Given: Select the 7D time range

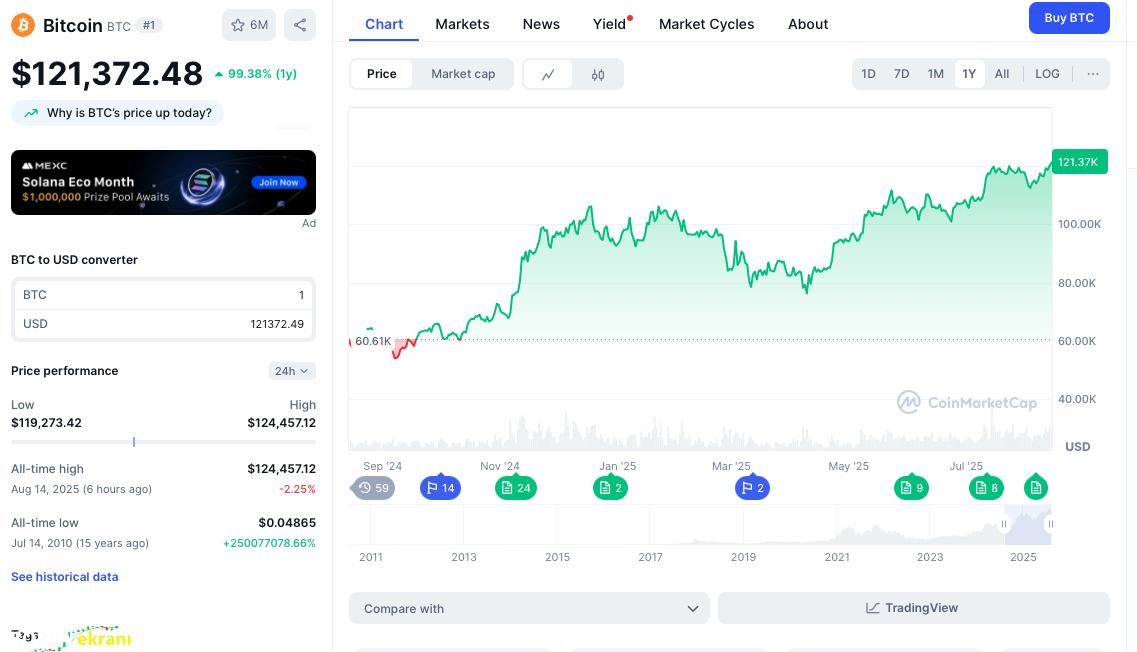Looking at the screenshot, I should coord(901,74).
